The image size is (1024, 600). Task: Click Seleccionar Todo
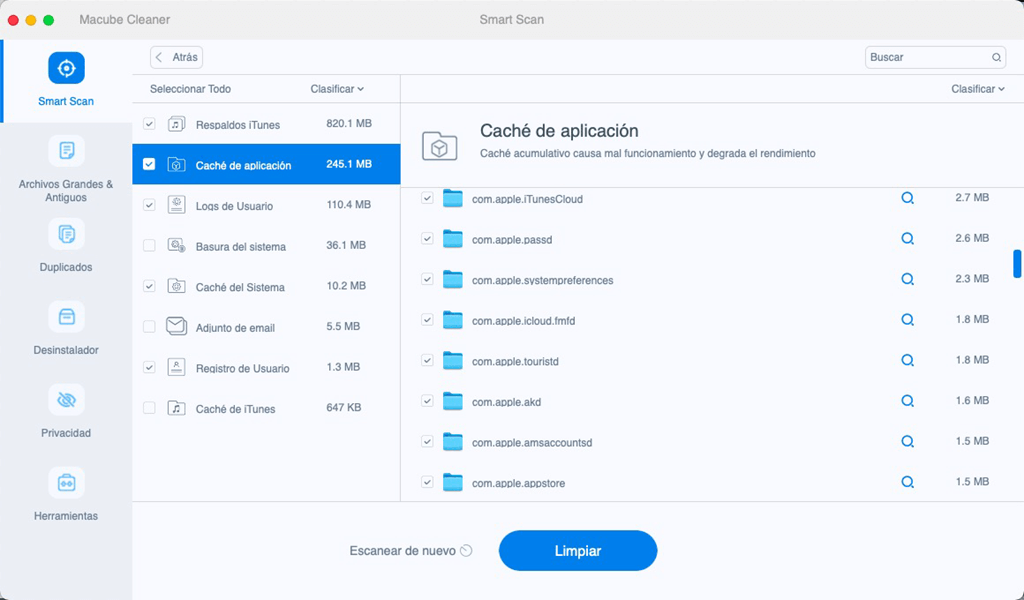(190, 89)
